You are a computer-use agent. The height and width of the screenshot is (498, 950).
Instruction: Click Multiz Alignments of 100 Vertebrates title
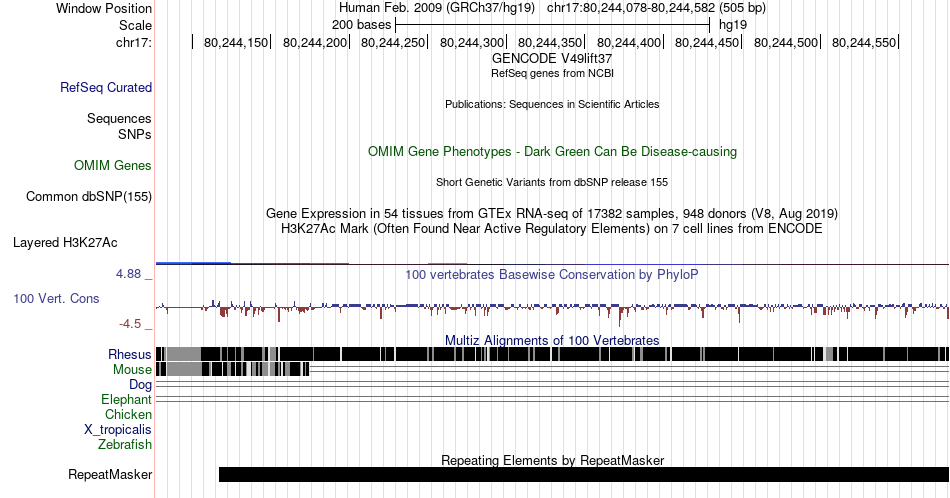coord(552,340)
